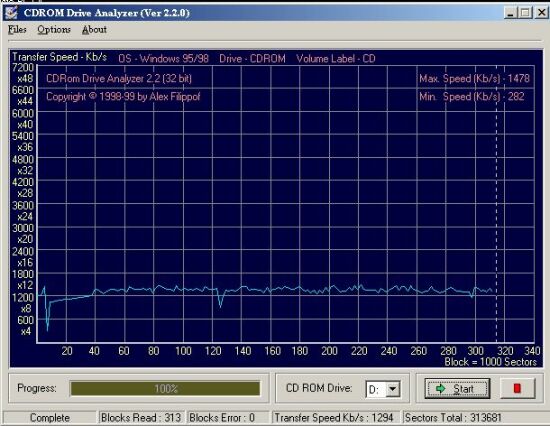Open the Options menu
550x426 pixels.
pyautogui.click(x=54, y=29)
